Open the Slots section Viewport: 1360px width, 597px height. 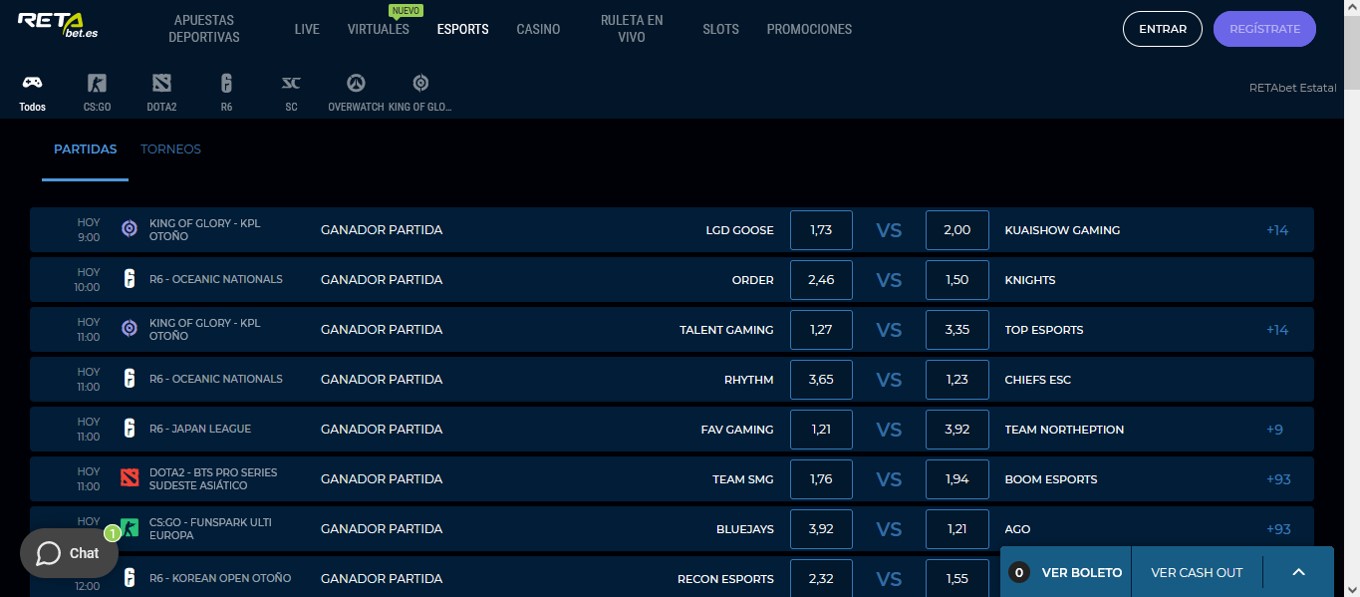721,29
